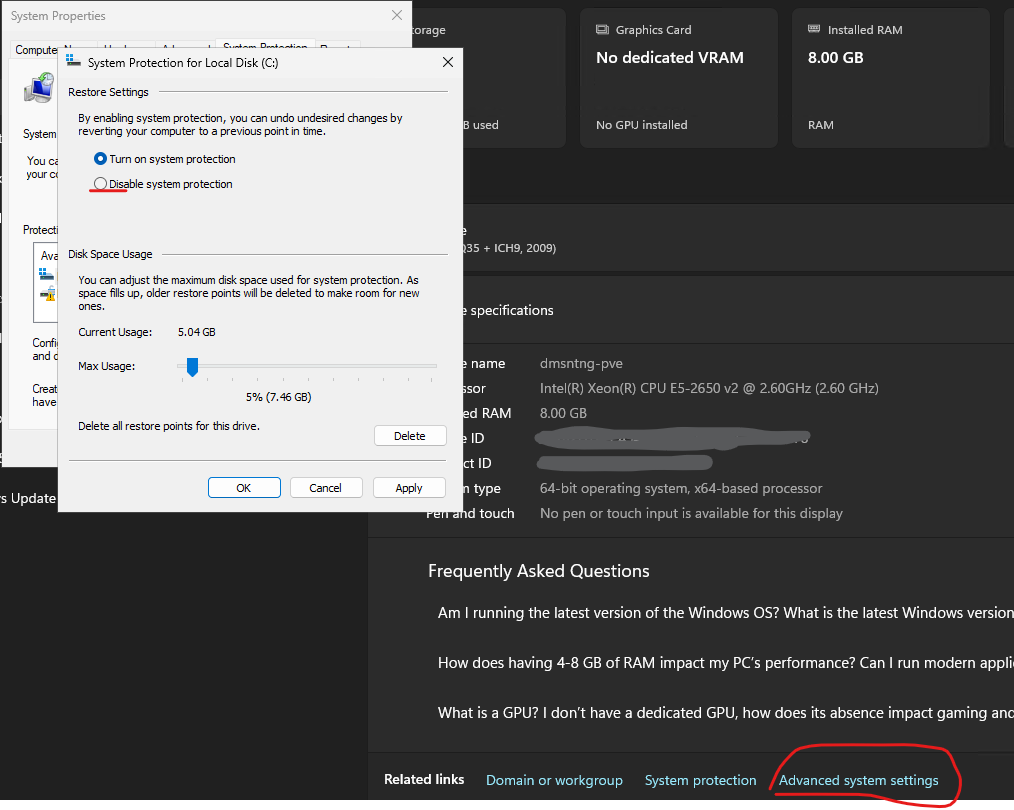Image resolution: width=1014 pixels, height=810 pixels.
Task: Confirm the dialog with OK
Action: point(244,488)
